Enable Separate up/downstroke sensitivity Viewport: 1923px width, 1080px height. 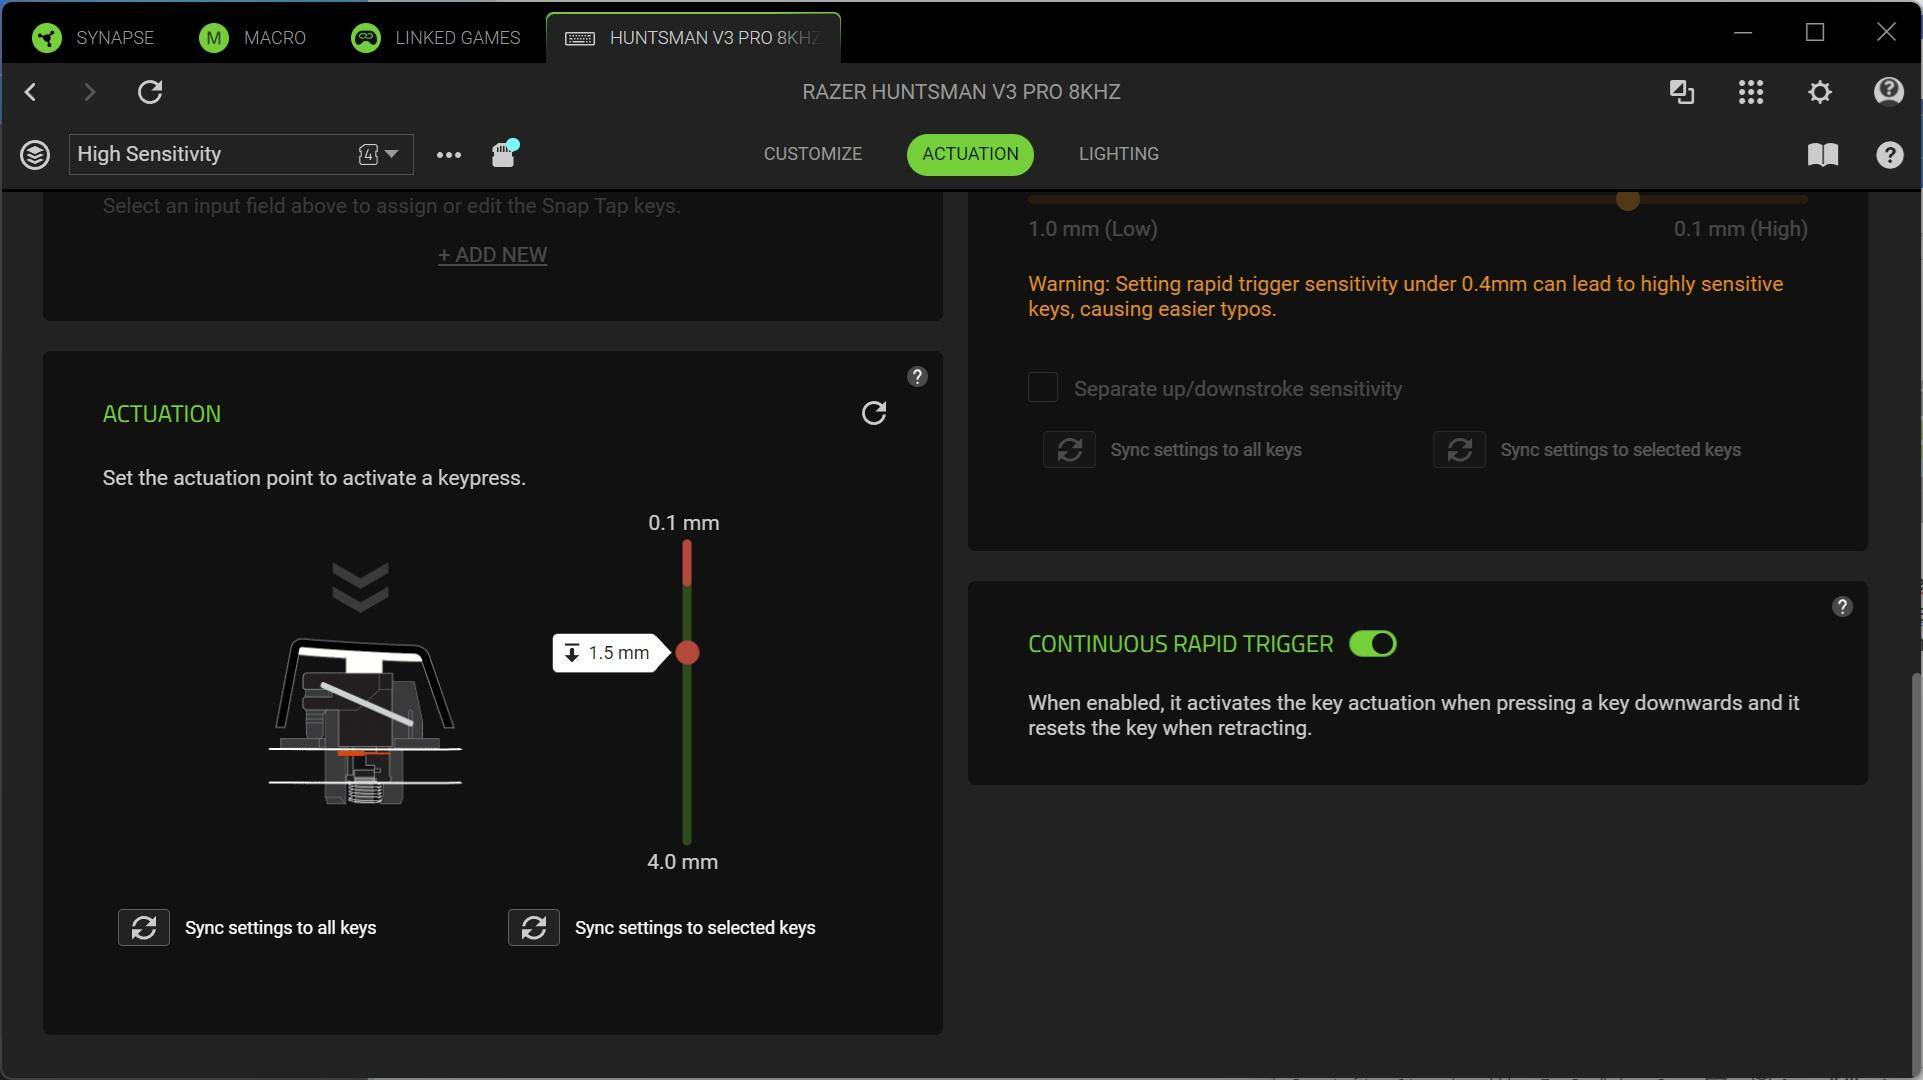[1042, 387]
